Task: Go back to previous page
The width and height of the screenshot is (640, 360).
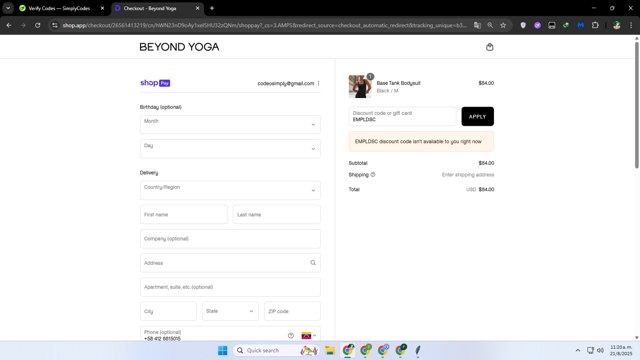Action: (9, 25)
